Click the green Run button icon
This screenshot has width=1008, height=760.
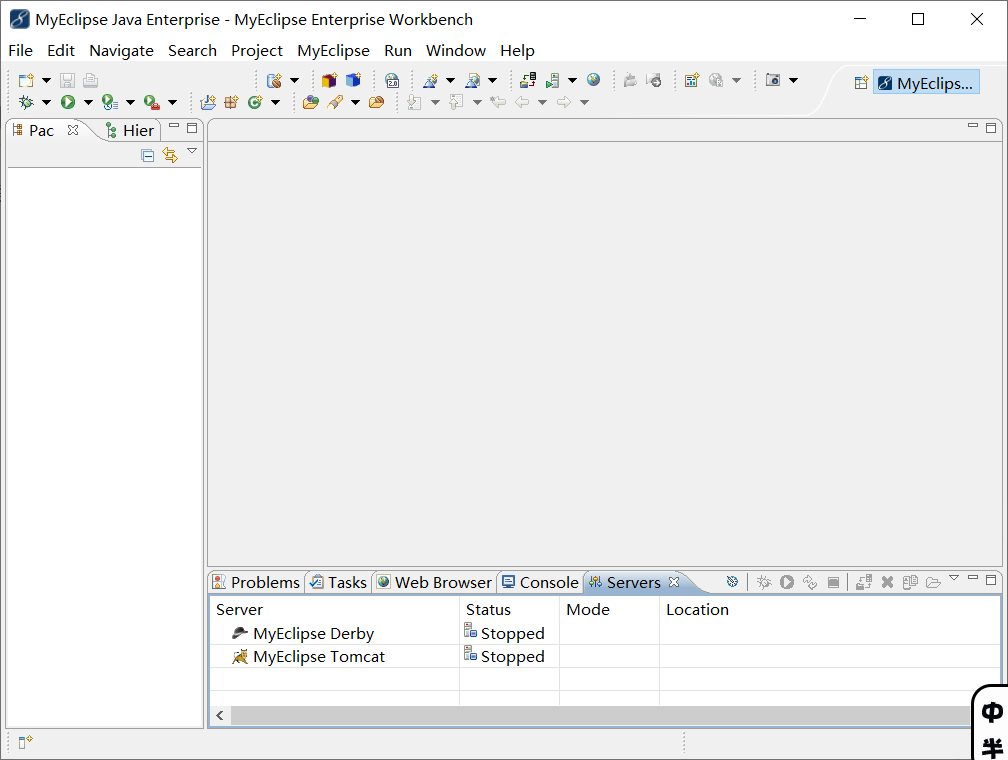(x=68, y=102)
